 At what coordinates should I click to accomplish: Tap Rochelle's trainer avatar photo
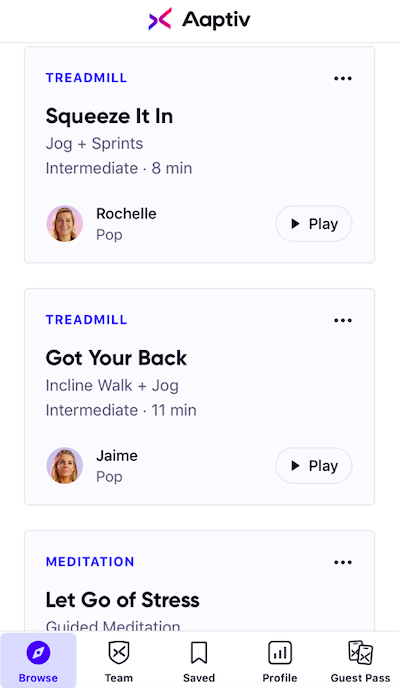tap(65, 224)
